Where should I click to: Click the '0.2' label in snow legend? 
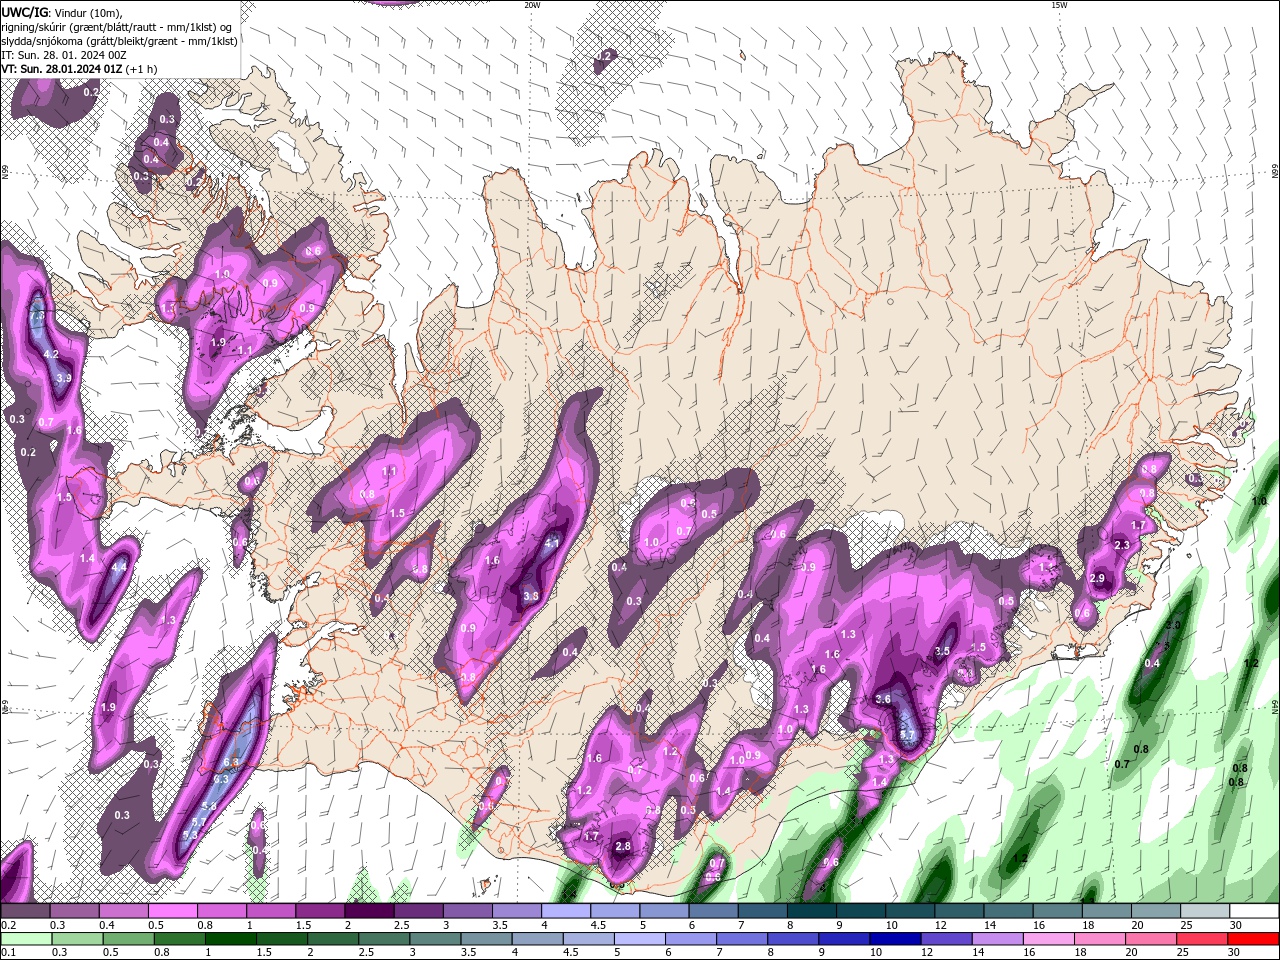pos(8,925)
